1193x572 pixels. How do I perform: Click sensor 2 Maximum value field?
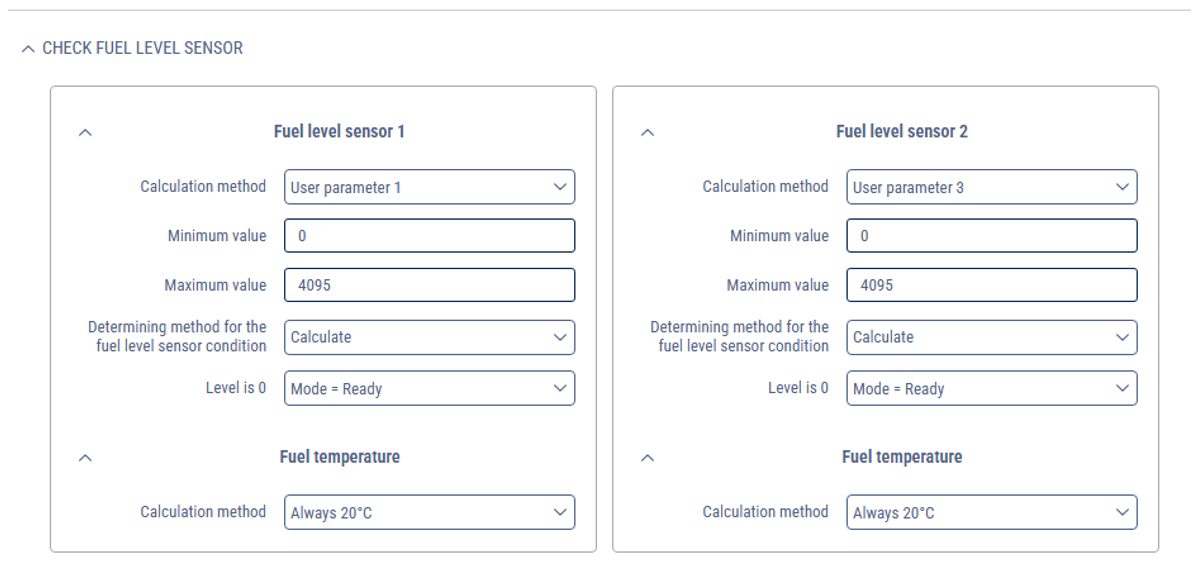(991, 285)
